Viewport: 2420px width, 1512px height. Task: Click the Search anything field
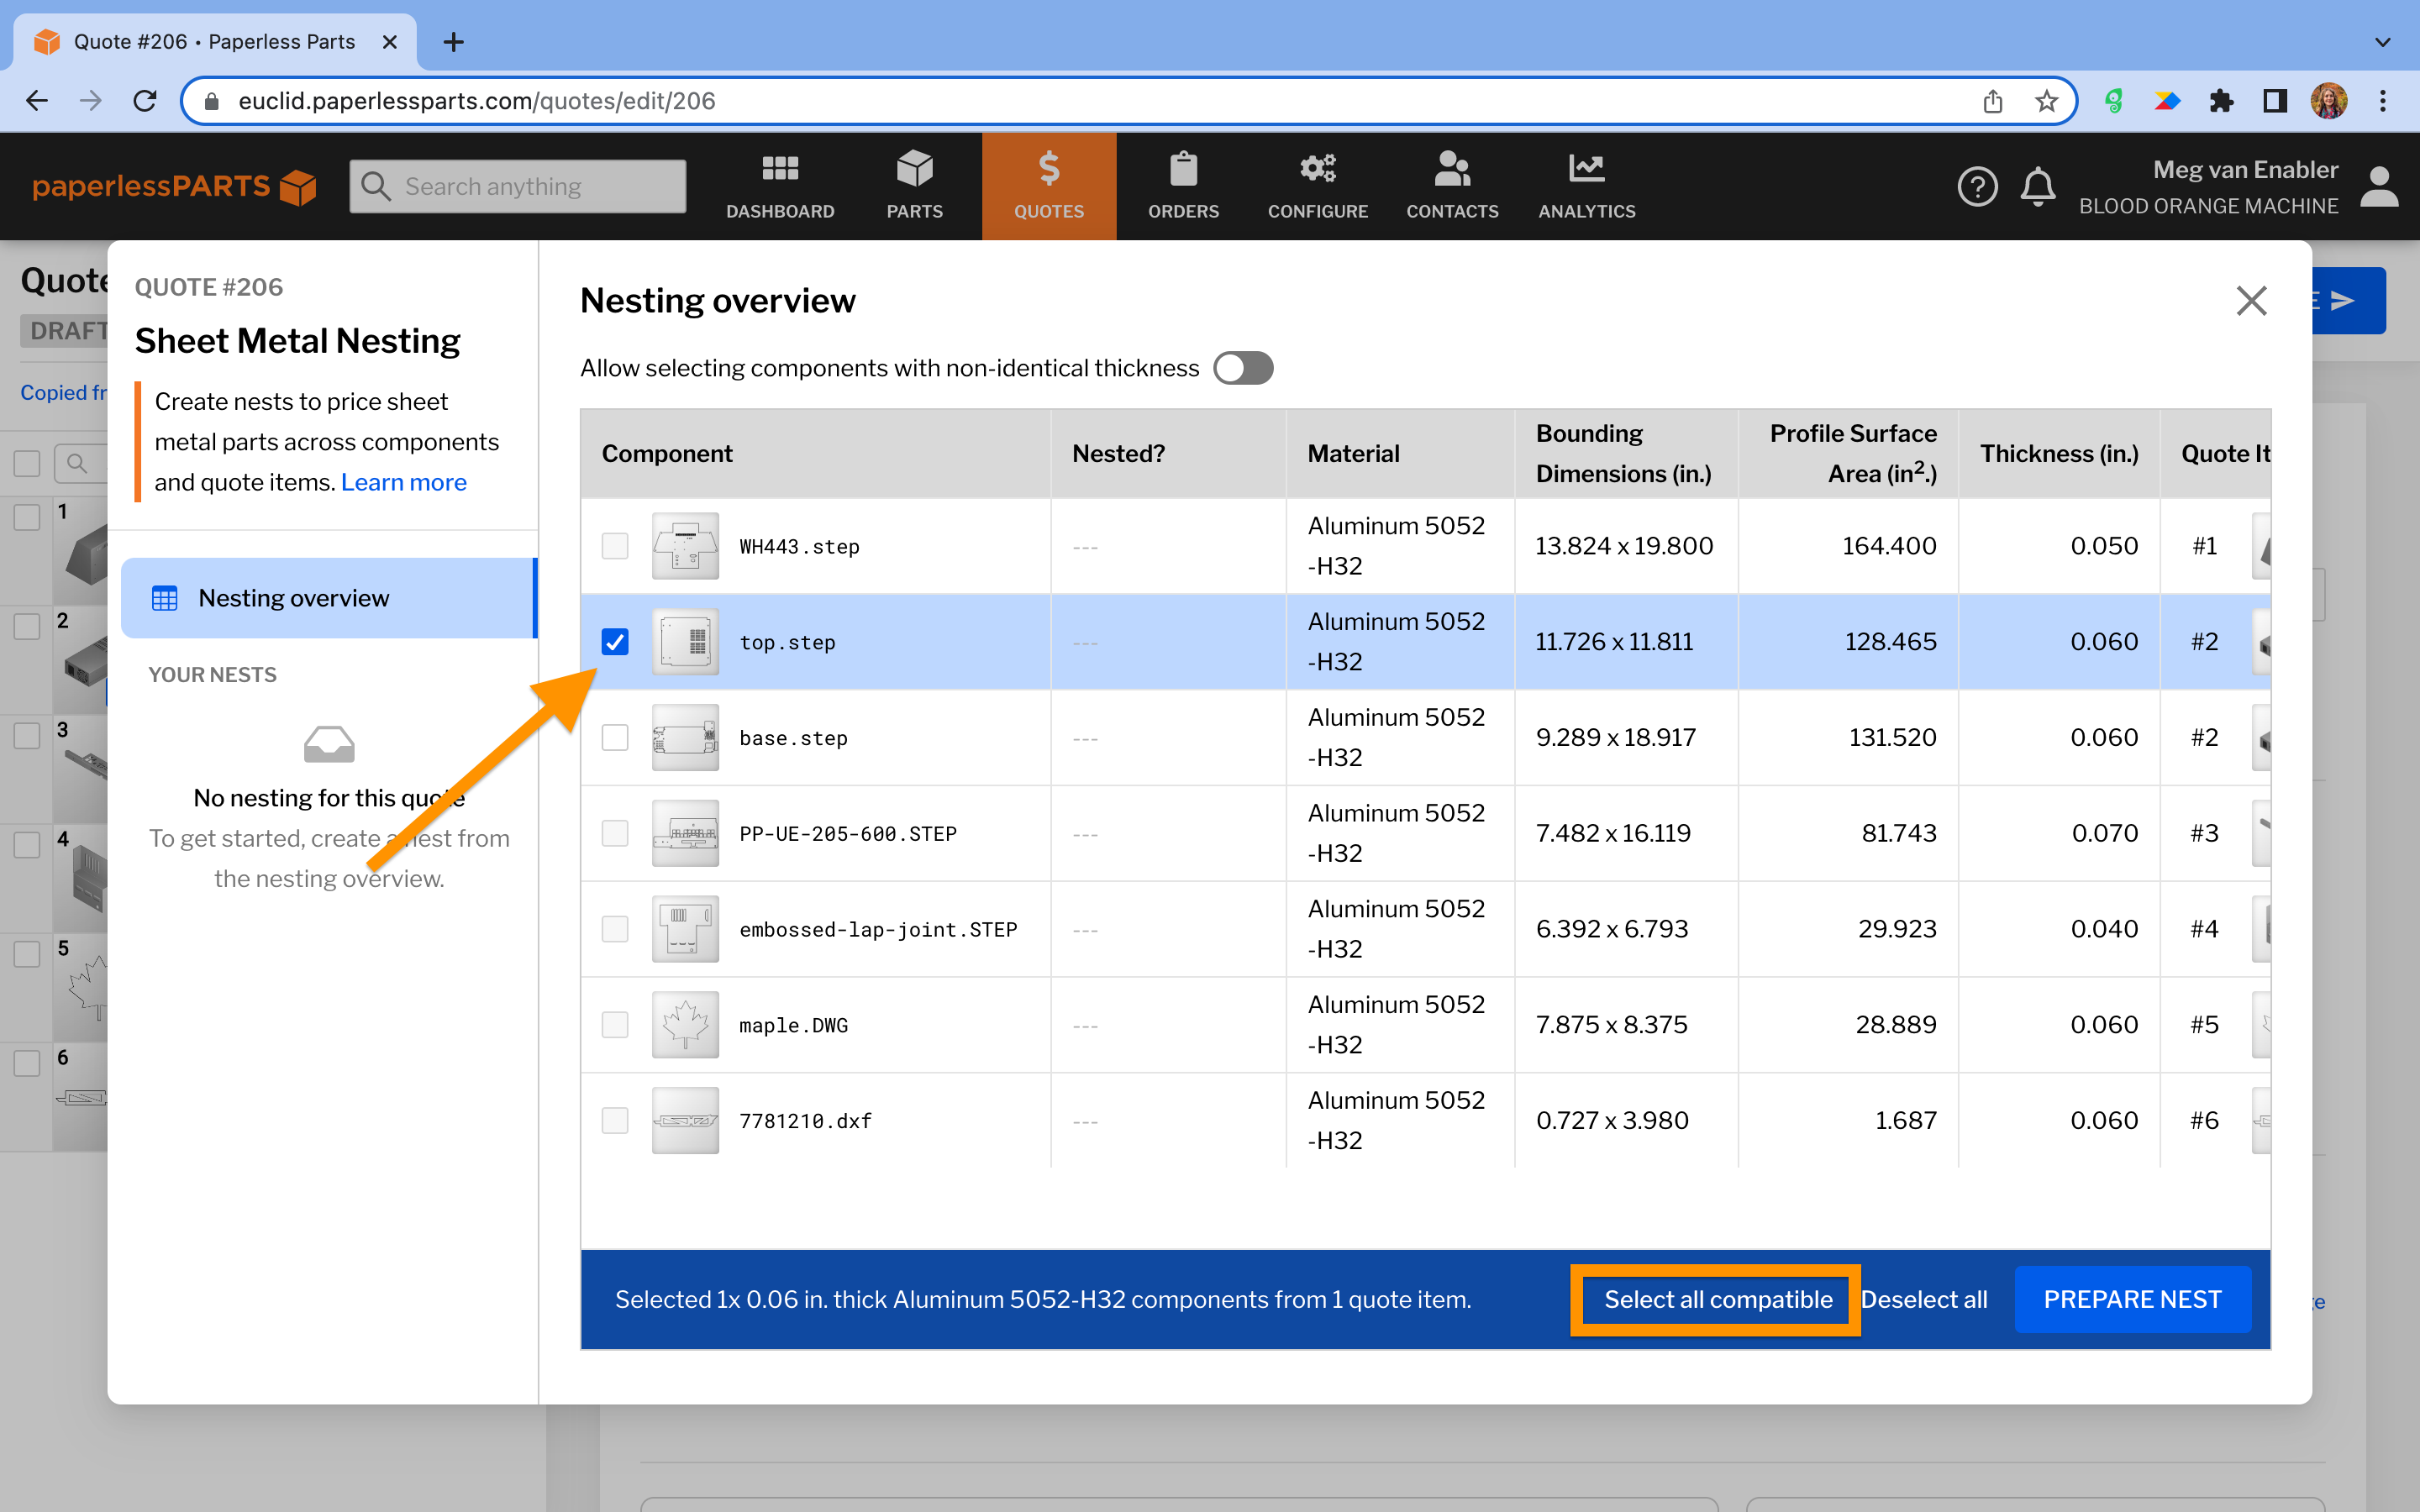pos(518,187)
